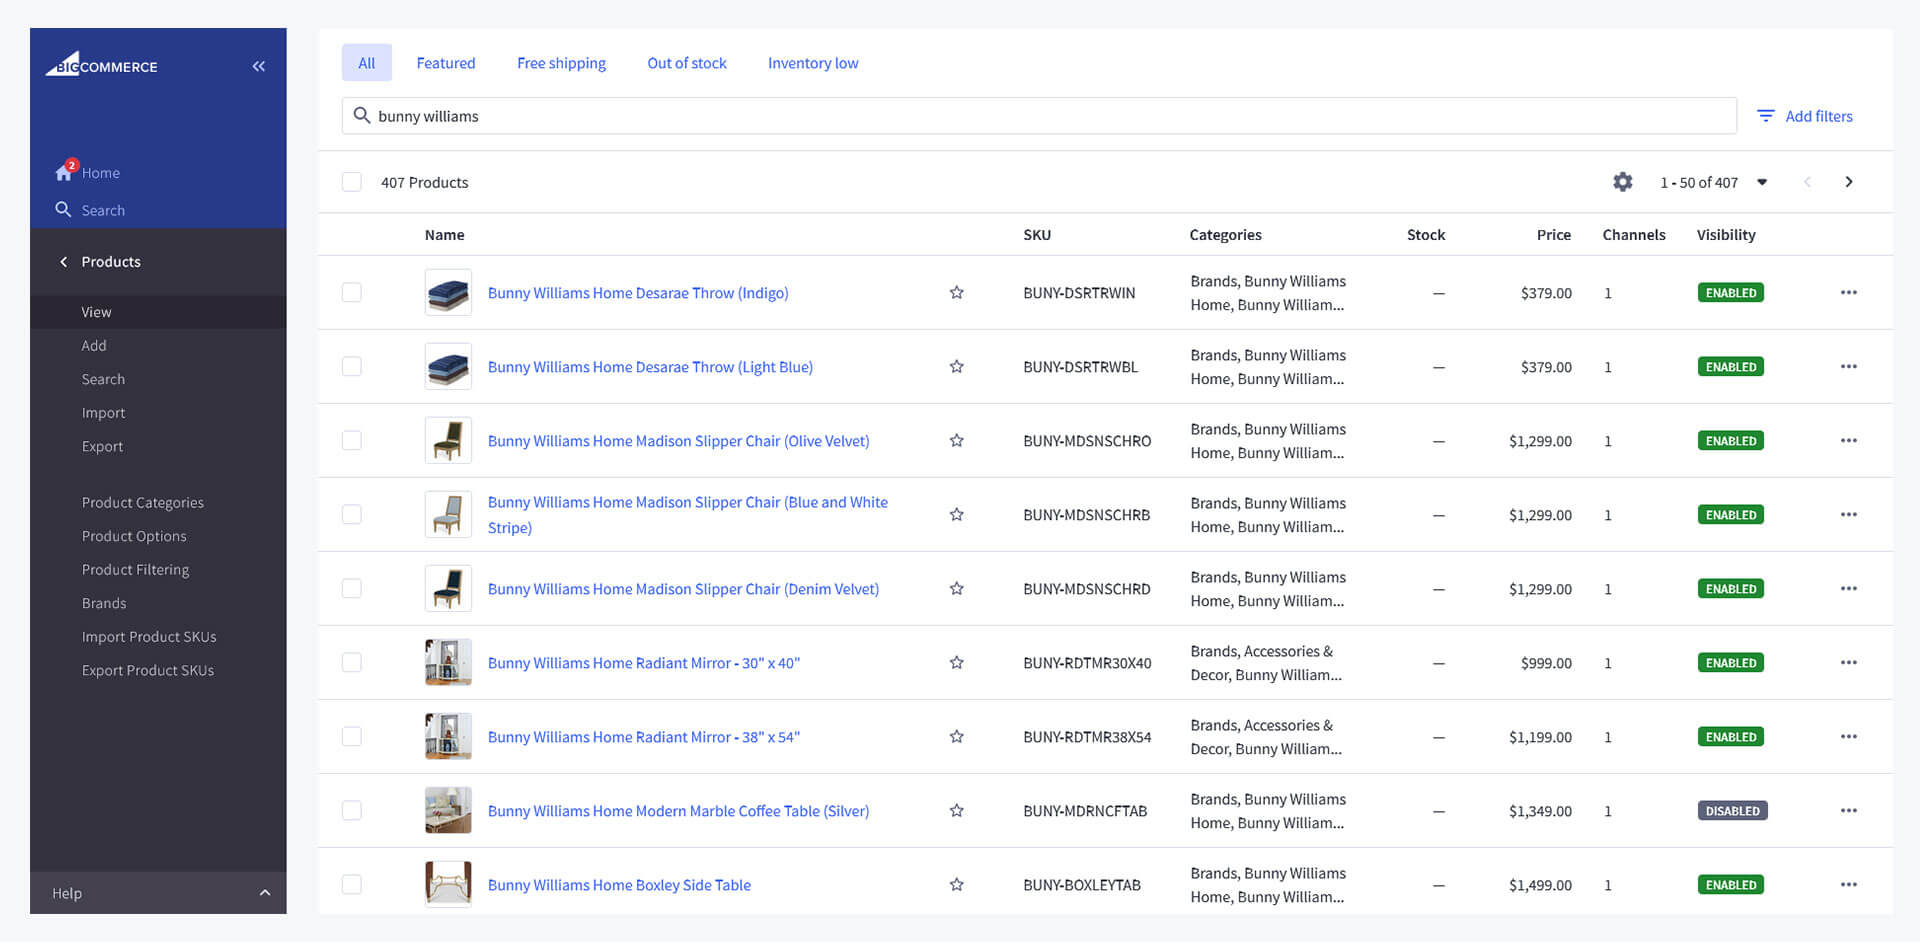Star the Desarae Throw (Indigo) product

pyautogui.click(x=957, y=293)
